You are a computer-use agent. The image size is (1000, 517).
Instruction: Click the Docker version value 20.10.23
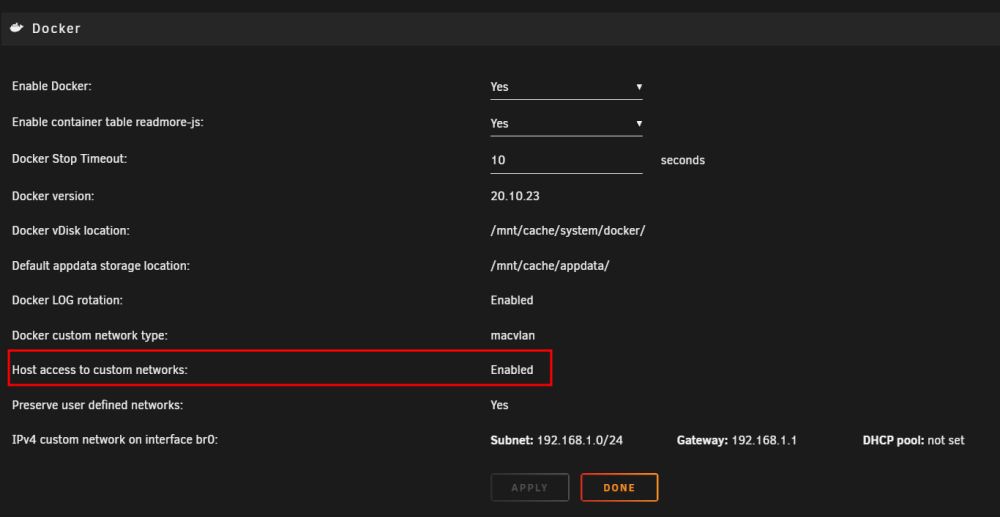515,196
